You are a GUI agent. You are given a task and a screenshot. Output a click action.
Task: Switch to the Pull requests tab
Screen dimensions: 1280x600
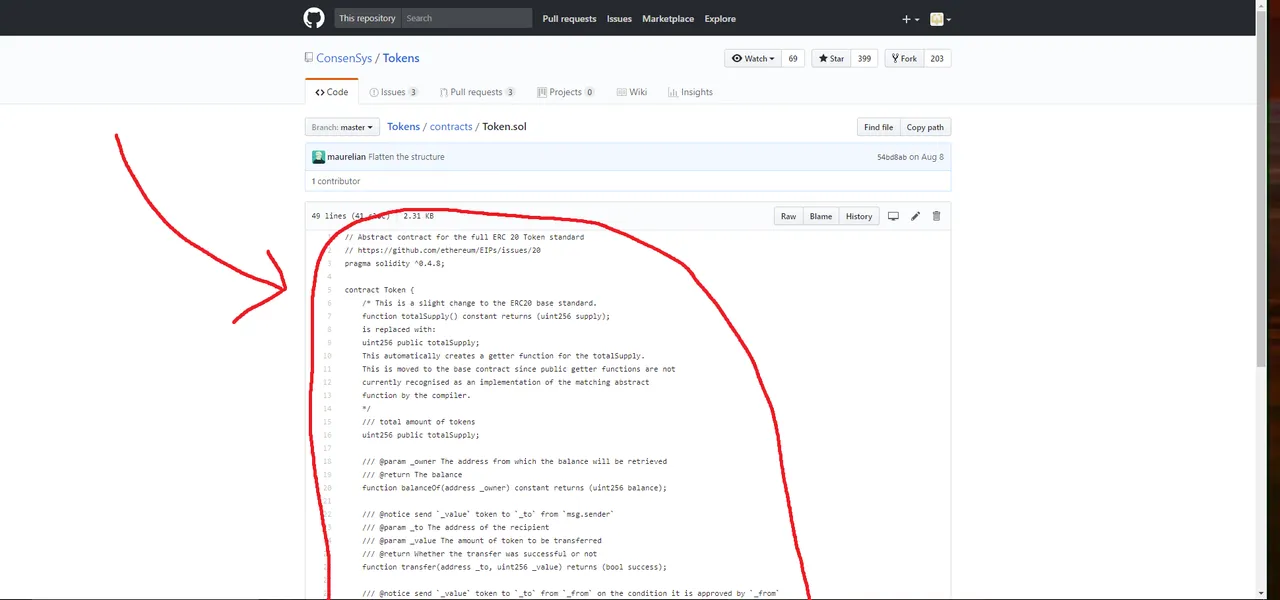point(477,92)
